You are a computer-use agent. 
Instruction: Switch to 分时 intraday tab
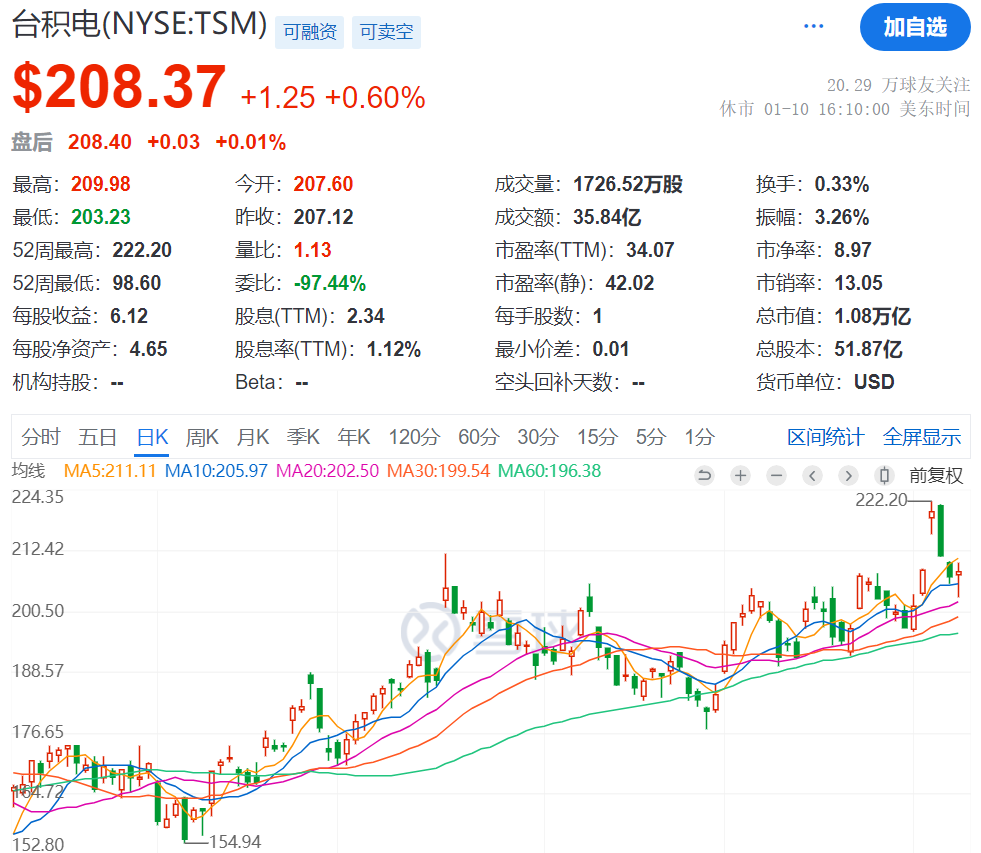[41, 437]
